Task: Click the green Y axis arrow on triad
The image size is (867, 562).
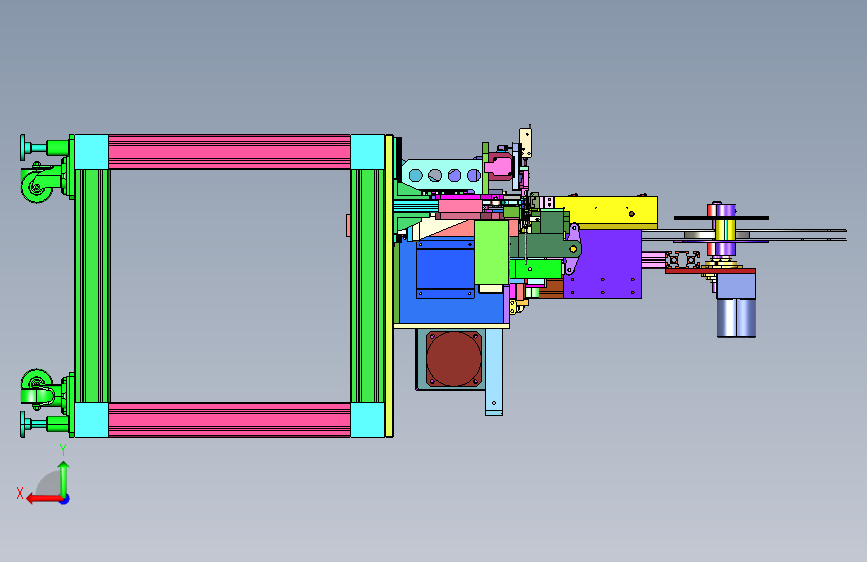Action: 64,478
